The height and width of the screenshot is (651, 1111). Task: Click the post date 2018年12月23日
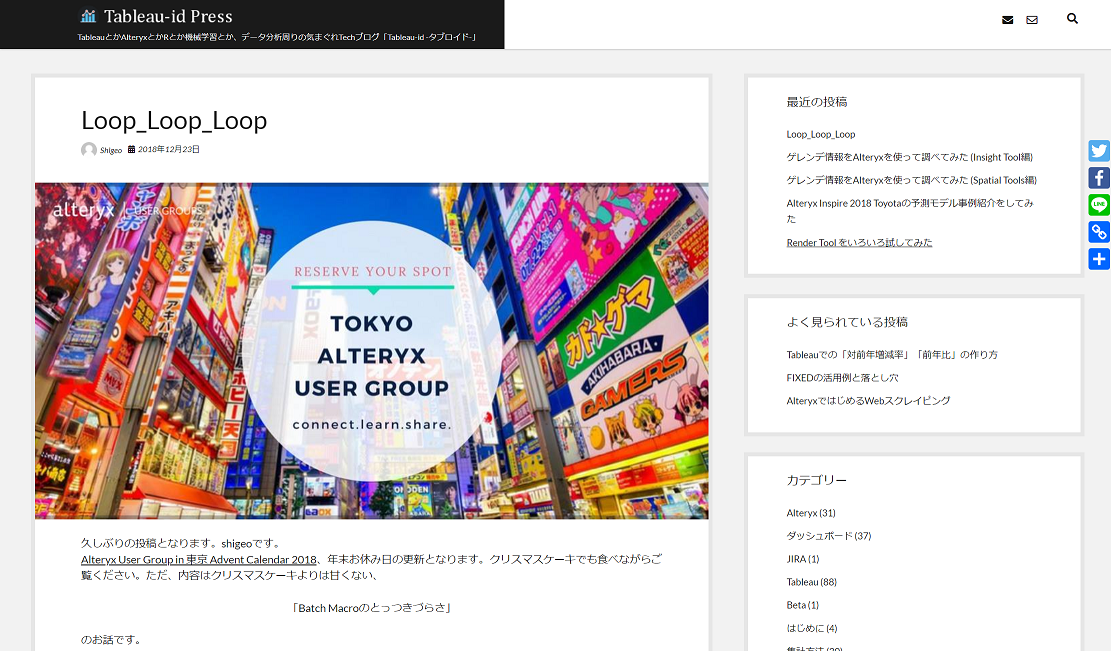click(x=169, y=149)
